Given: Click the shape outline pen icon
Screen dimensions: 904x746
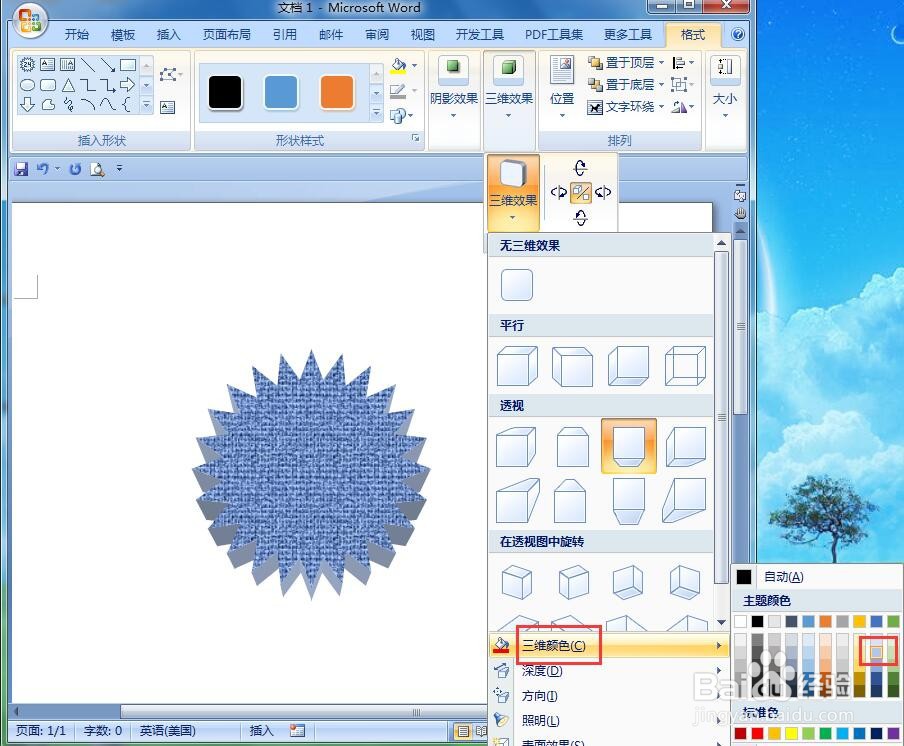Looking at the screenshot, I should click(x=398, y=91).
